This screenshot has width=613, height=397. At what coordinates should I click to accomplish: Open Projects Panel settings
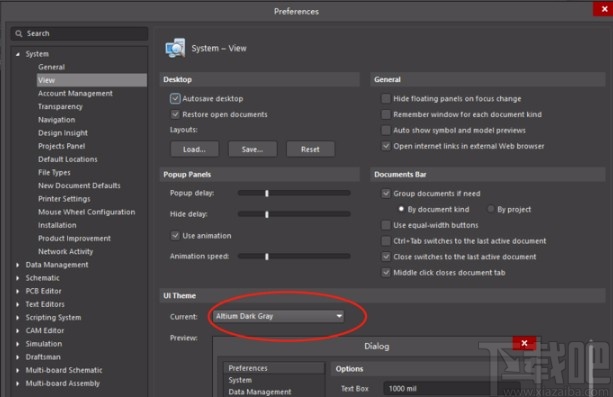click(x=61, y=146)
